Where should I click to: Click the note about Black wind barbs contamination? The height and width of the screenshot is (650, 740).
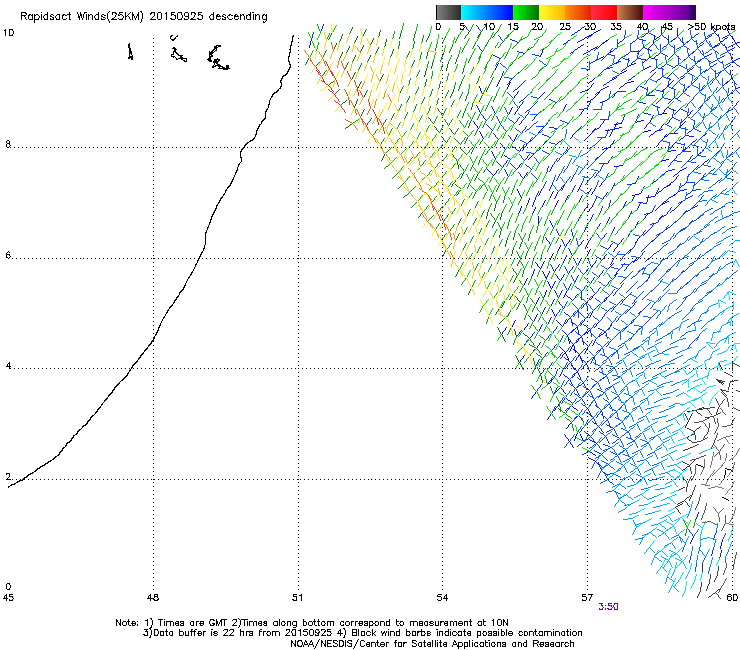click(x=460, y=633)
